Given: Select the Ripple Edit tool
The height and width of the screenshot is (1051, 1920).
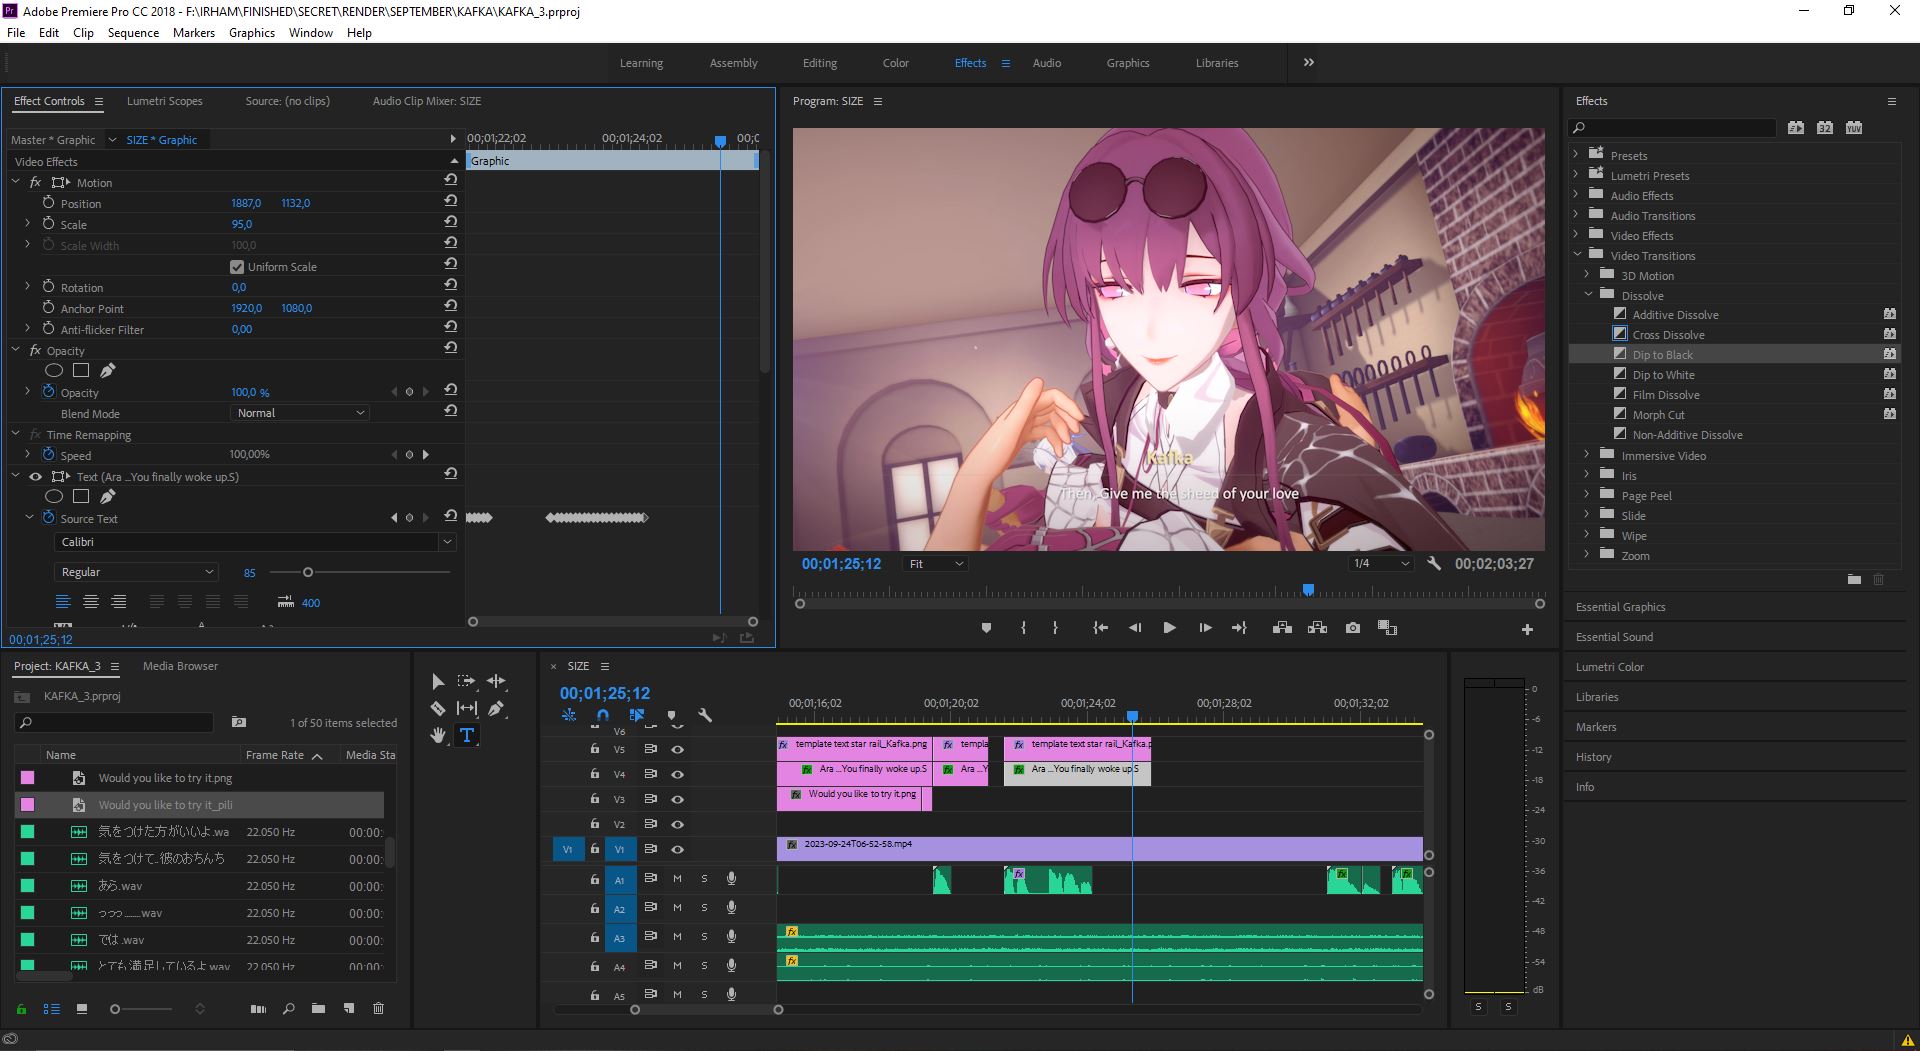Looking at the screenshot, I should [x=496, y=681].
